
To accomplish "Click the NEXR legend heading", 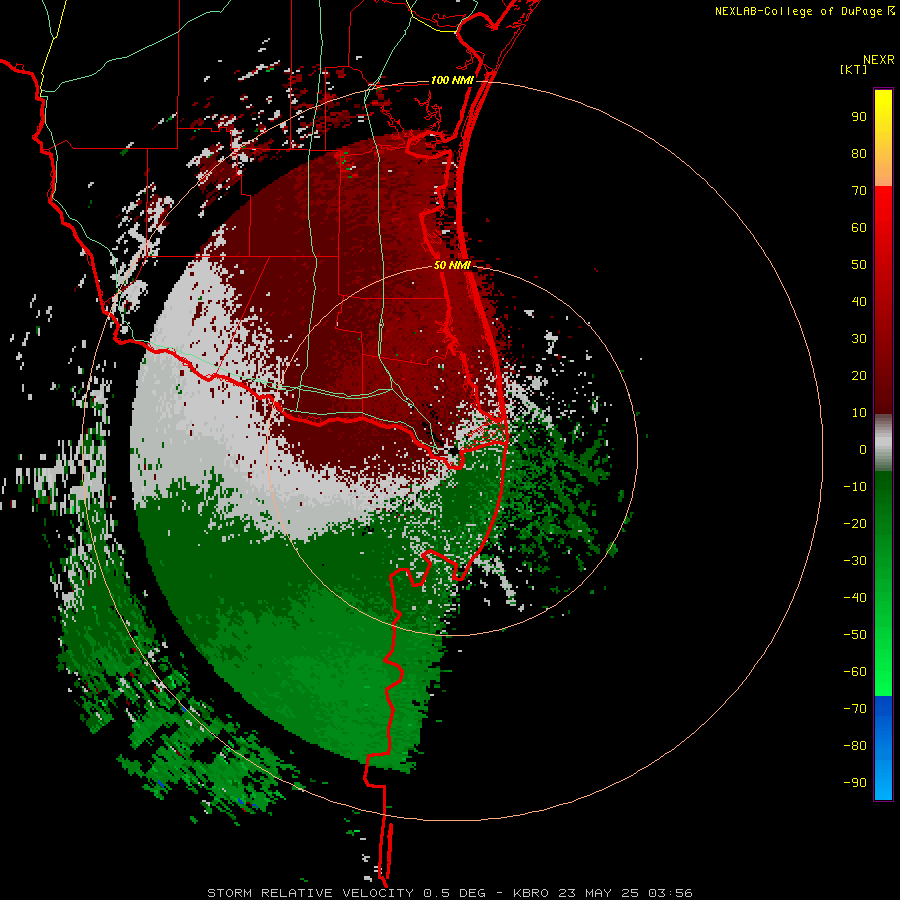I will point(879,60).
